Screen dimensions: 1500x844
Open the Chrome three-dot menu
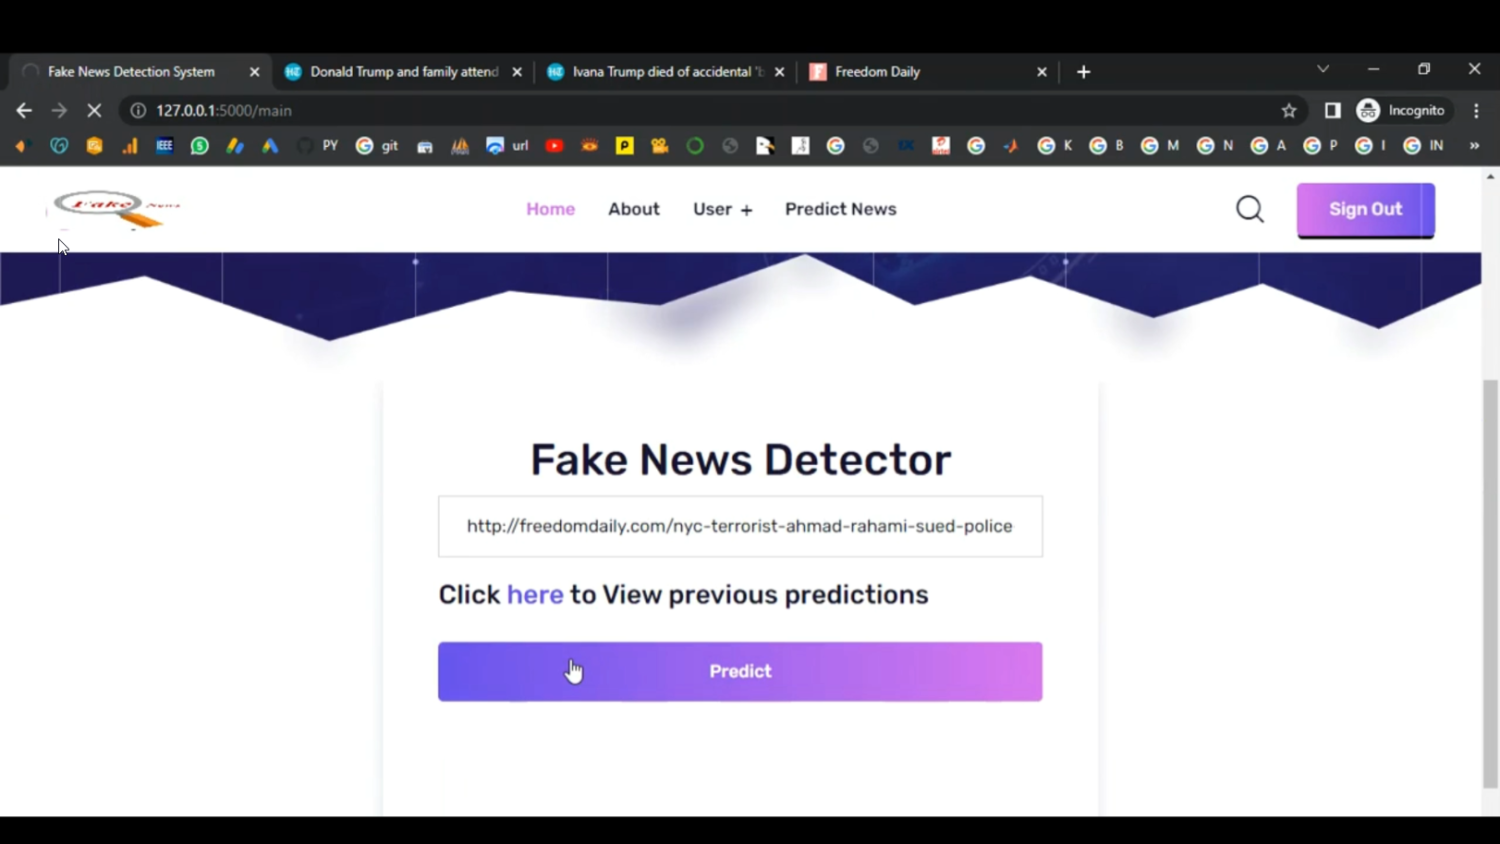[x=1476, y=111]
